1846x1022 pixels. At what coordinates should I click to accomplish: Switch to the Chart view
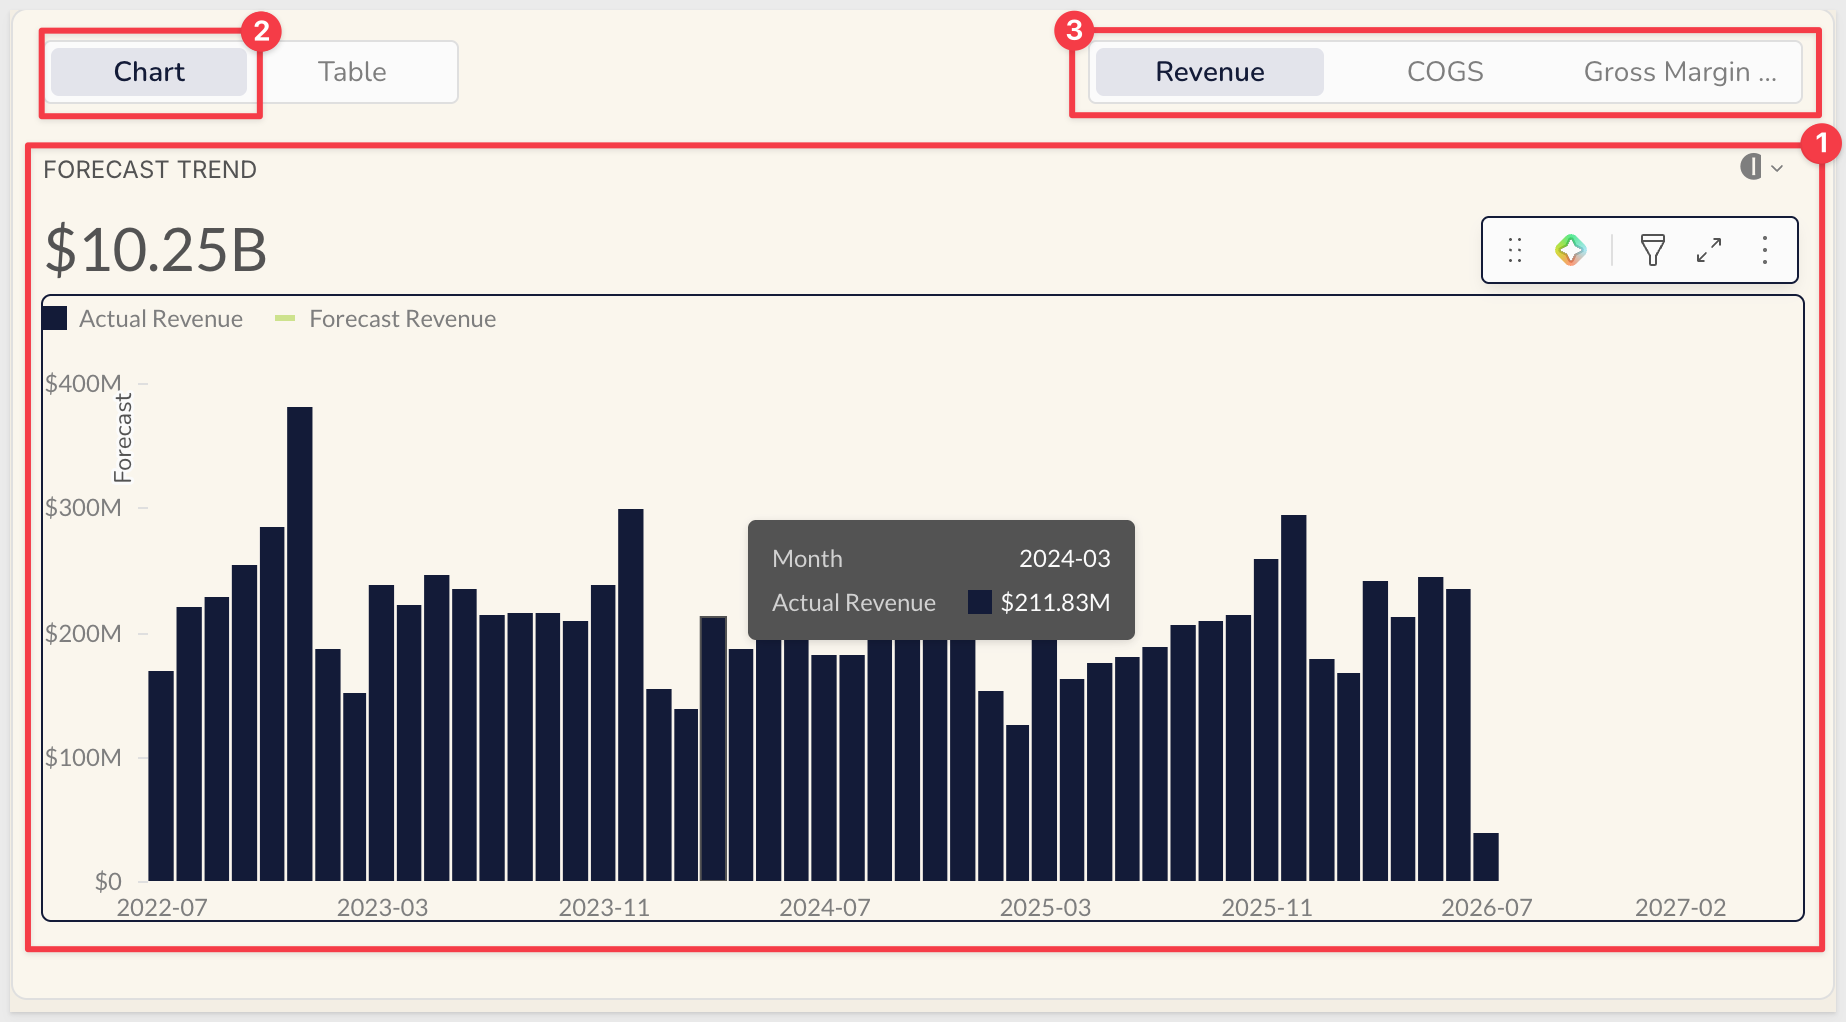[x=149, y=72]
